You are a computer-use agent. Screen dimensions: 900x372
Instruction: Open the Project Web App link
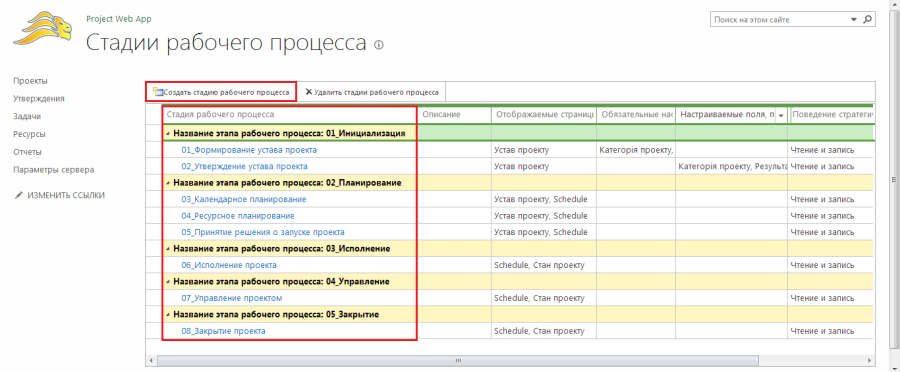click(x=119, y=19)
